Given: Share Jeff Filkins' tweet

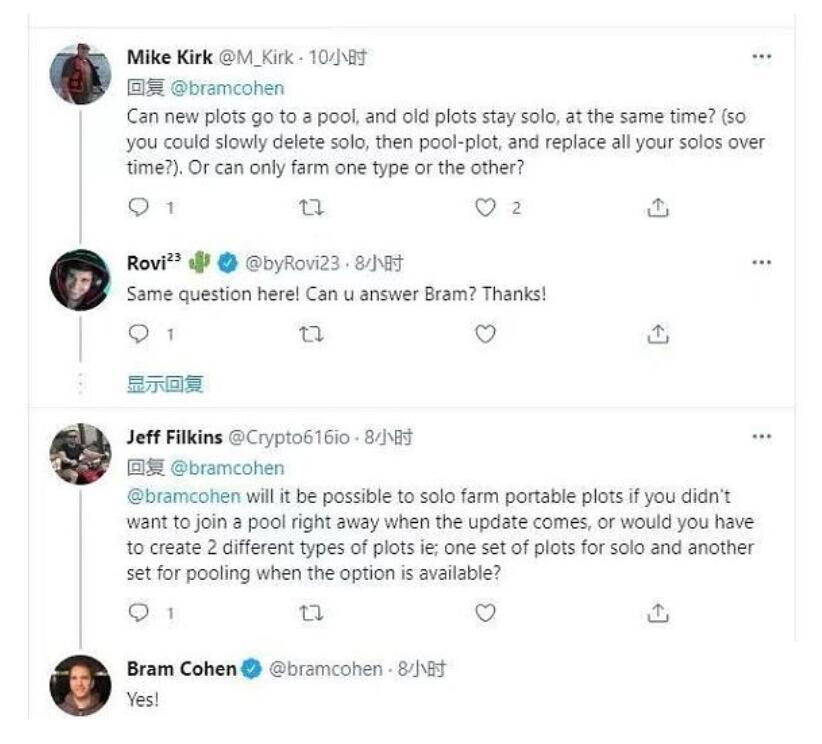Looking at the screenshot, I should point(657,612).
